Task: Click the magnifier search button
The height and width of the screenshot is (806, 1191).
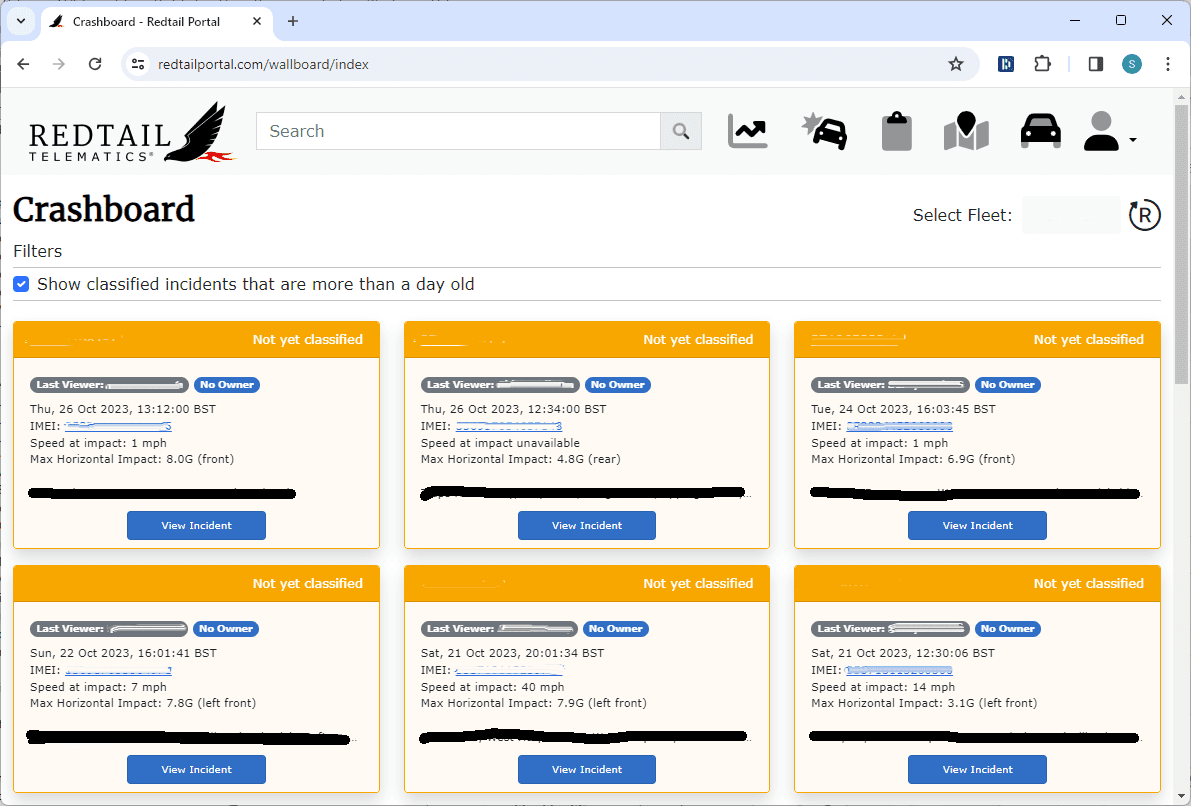Action: point(681,131)
